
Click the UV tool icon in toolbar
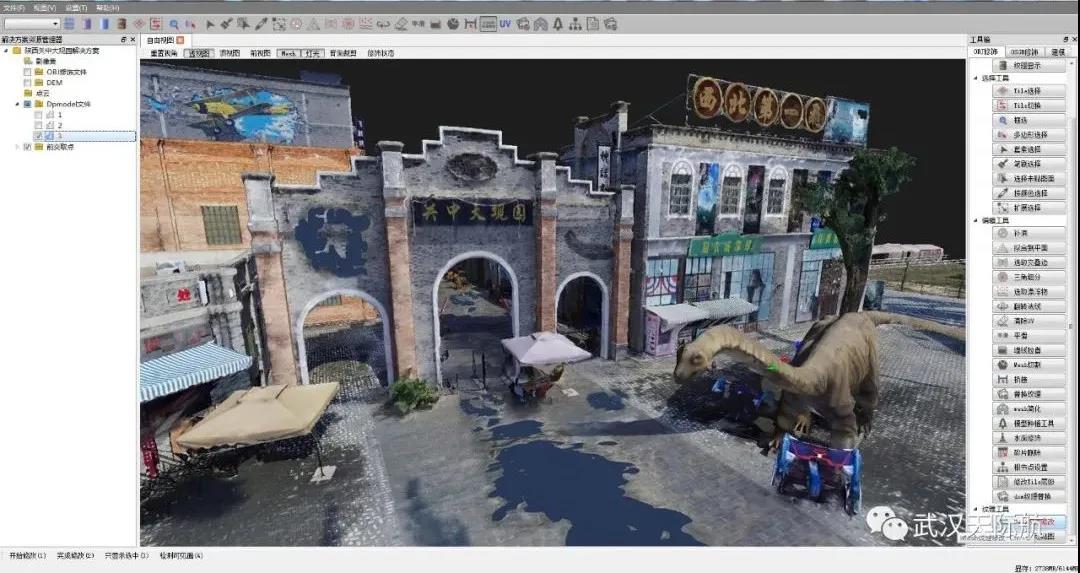tap(505, 23)
